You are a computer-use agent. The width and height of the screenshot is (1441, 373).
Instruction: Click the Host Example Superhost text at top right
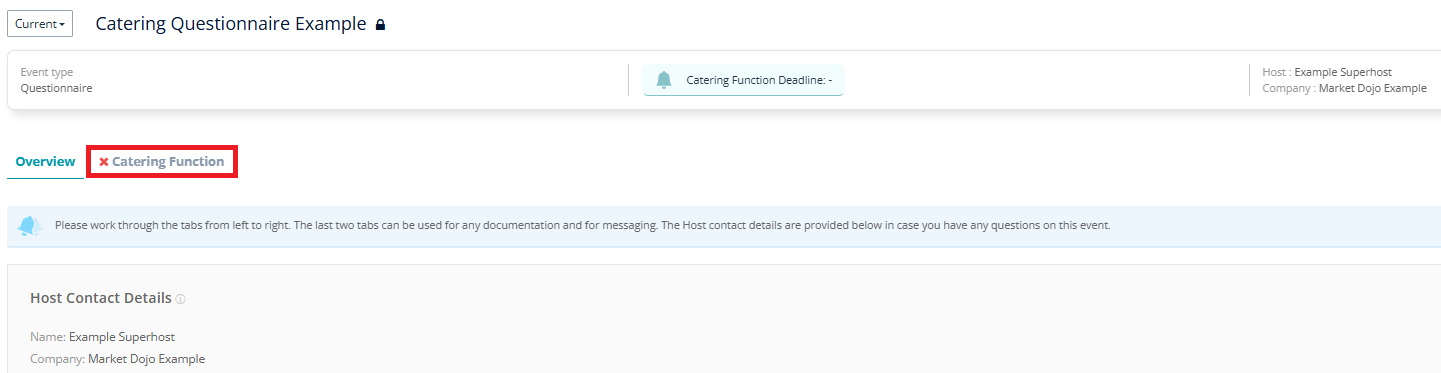tap(1327, 72)
